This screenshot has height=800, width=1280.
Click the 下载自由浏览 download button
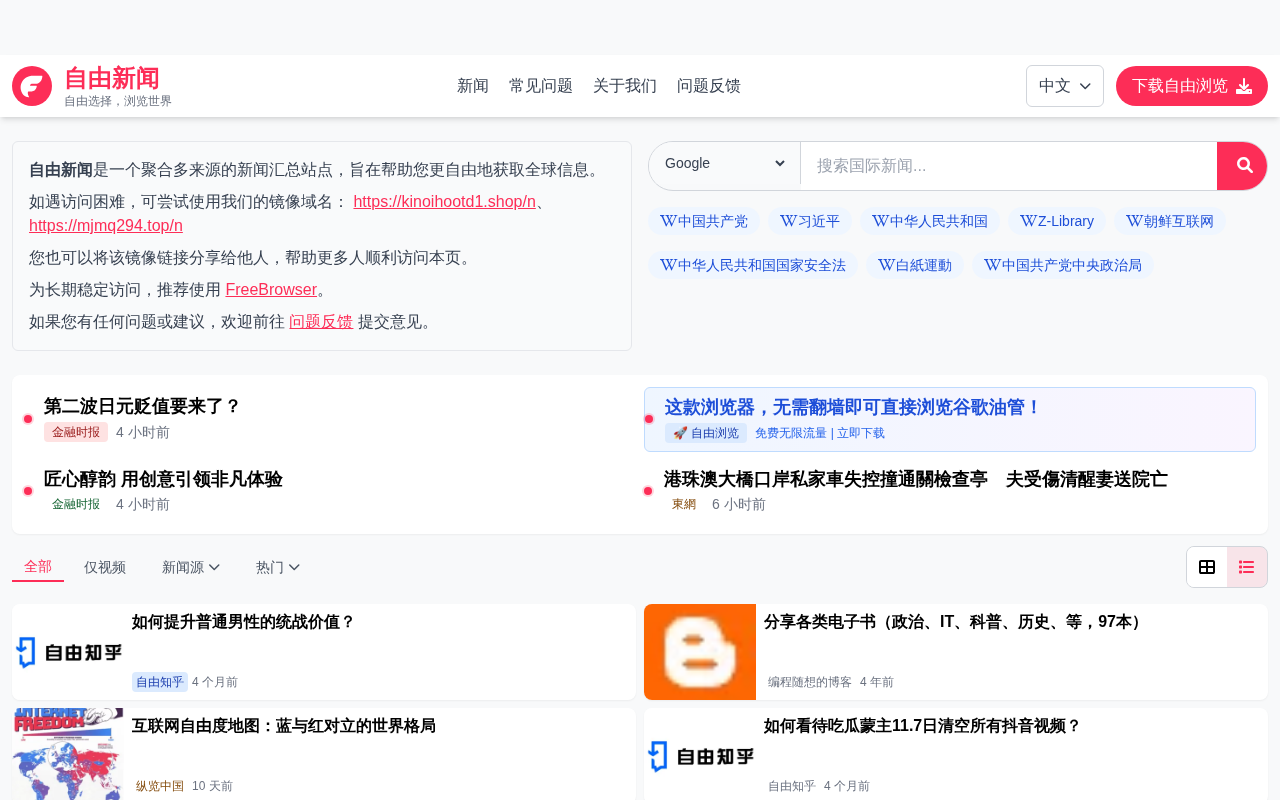(1192, 86)
